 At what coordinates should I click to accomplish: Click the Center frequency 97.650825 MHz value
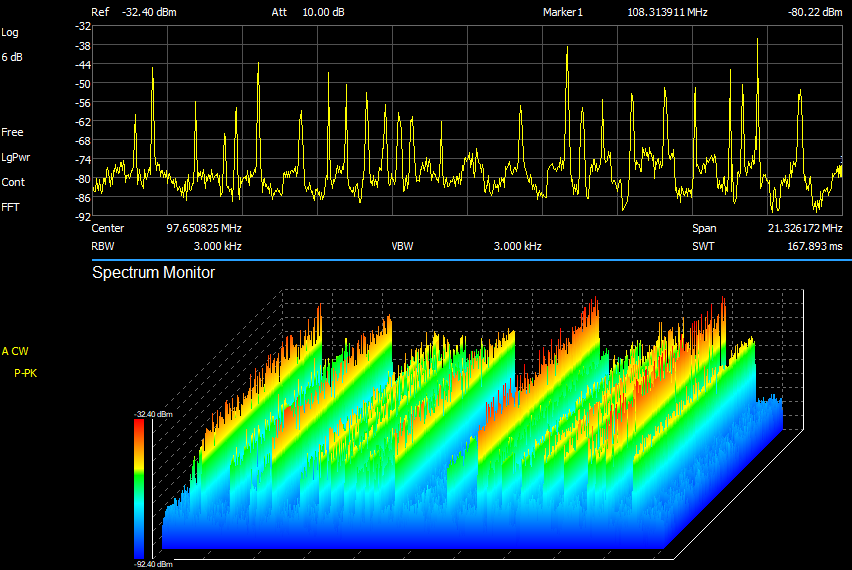pos(204,228)
